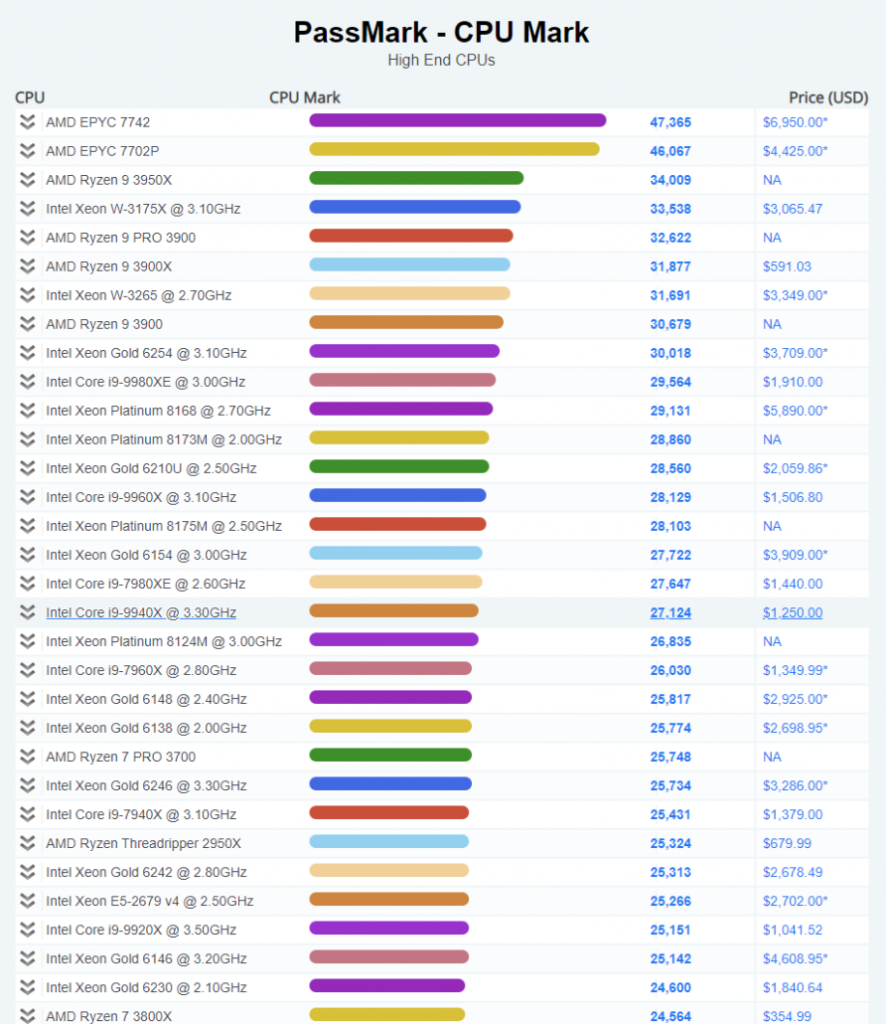Expand chevron beside Intel Core i9-9960X
Viewport: 886px width, 1024px height.
[x=27, y=497]
